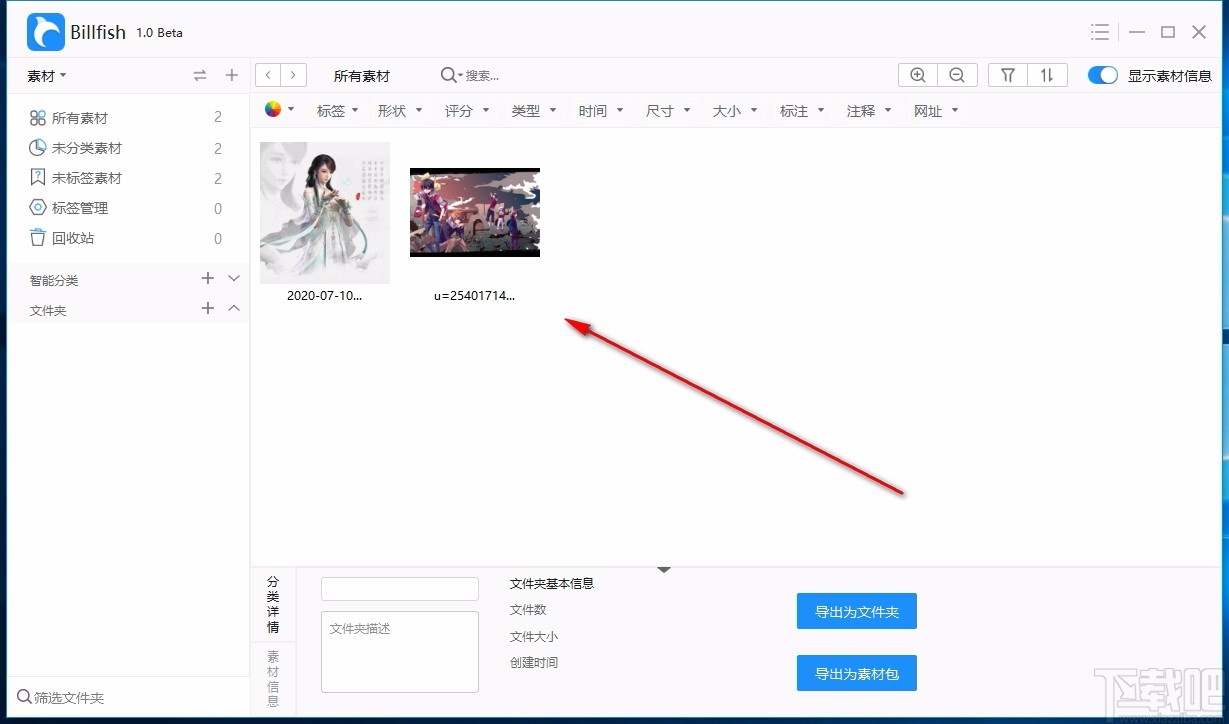This screenshot has width=1229, height=724.
Task: Click the sort order icon on the toolbar
Action: 1048,74
